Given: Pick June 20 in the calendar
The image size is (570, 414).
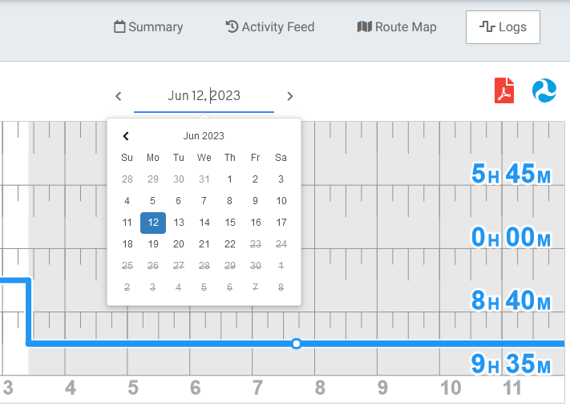Looking at the screenshot, I should [178, 244].
